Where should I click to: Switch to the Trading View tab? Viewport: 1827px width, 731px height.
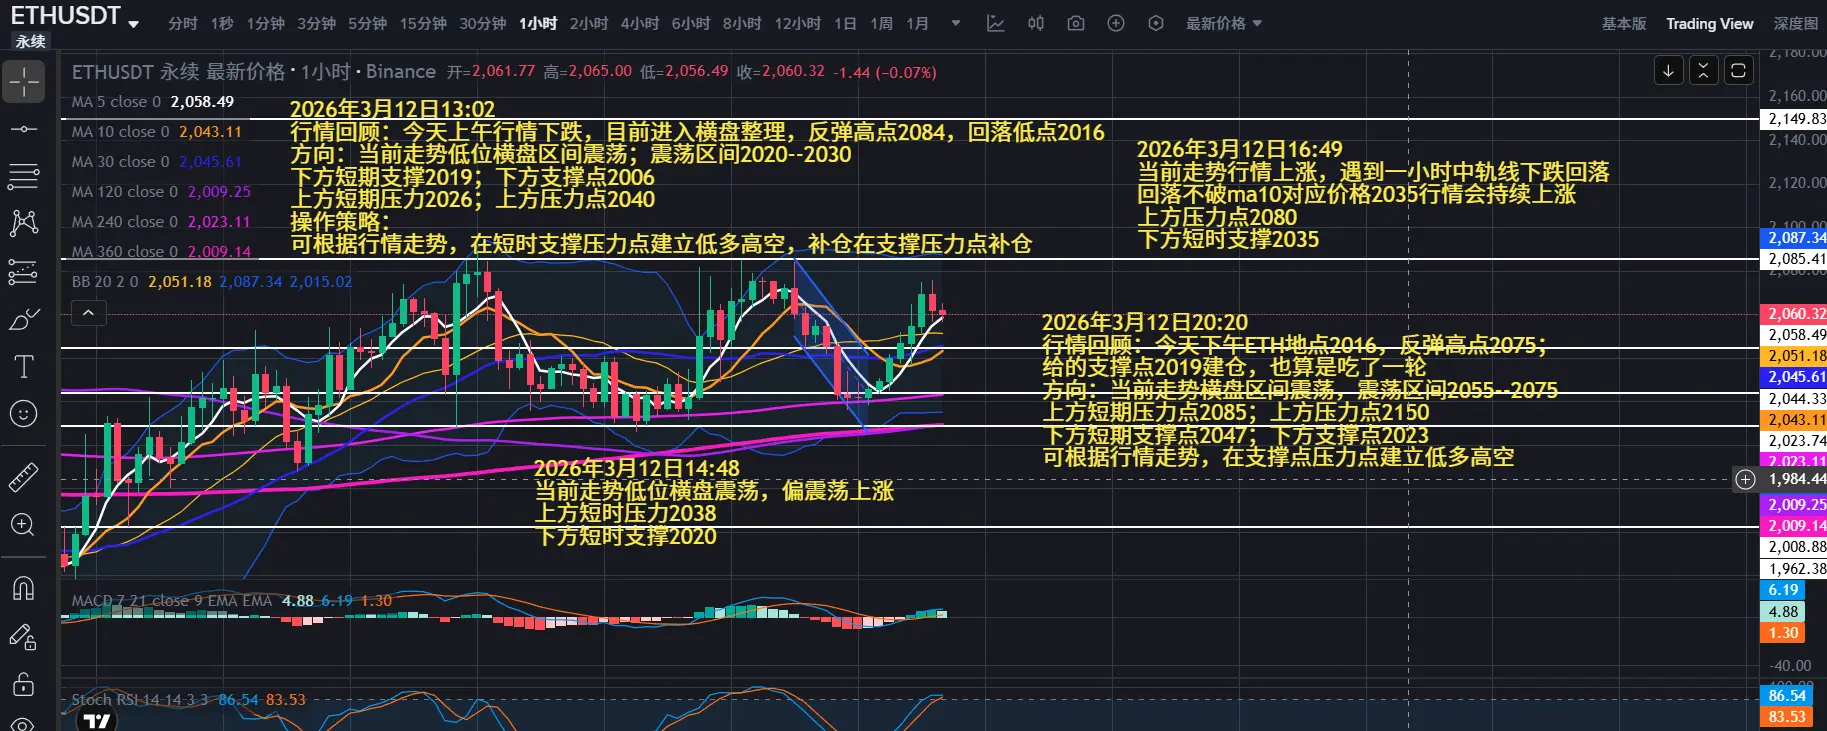coord(1710,23)
